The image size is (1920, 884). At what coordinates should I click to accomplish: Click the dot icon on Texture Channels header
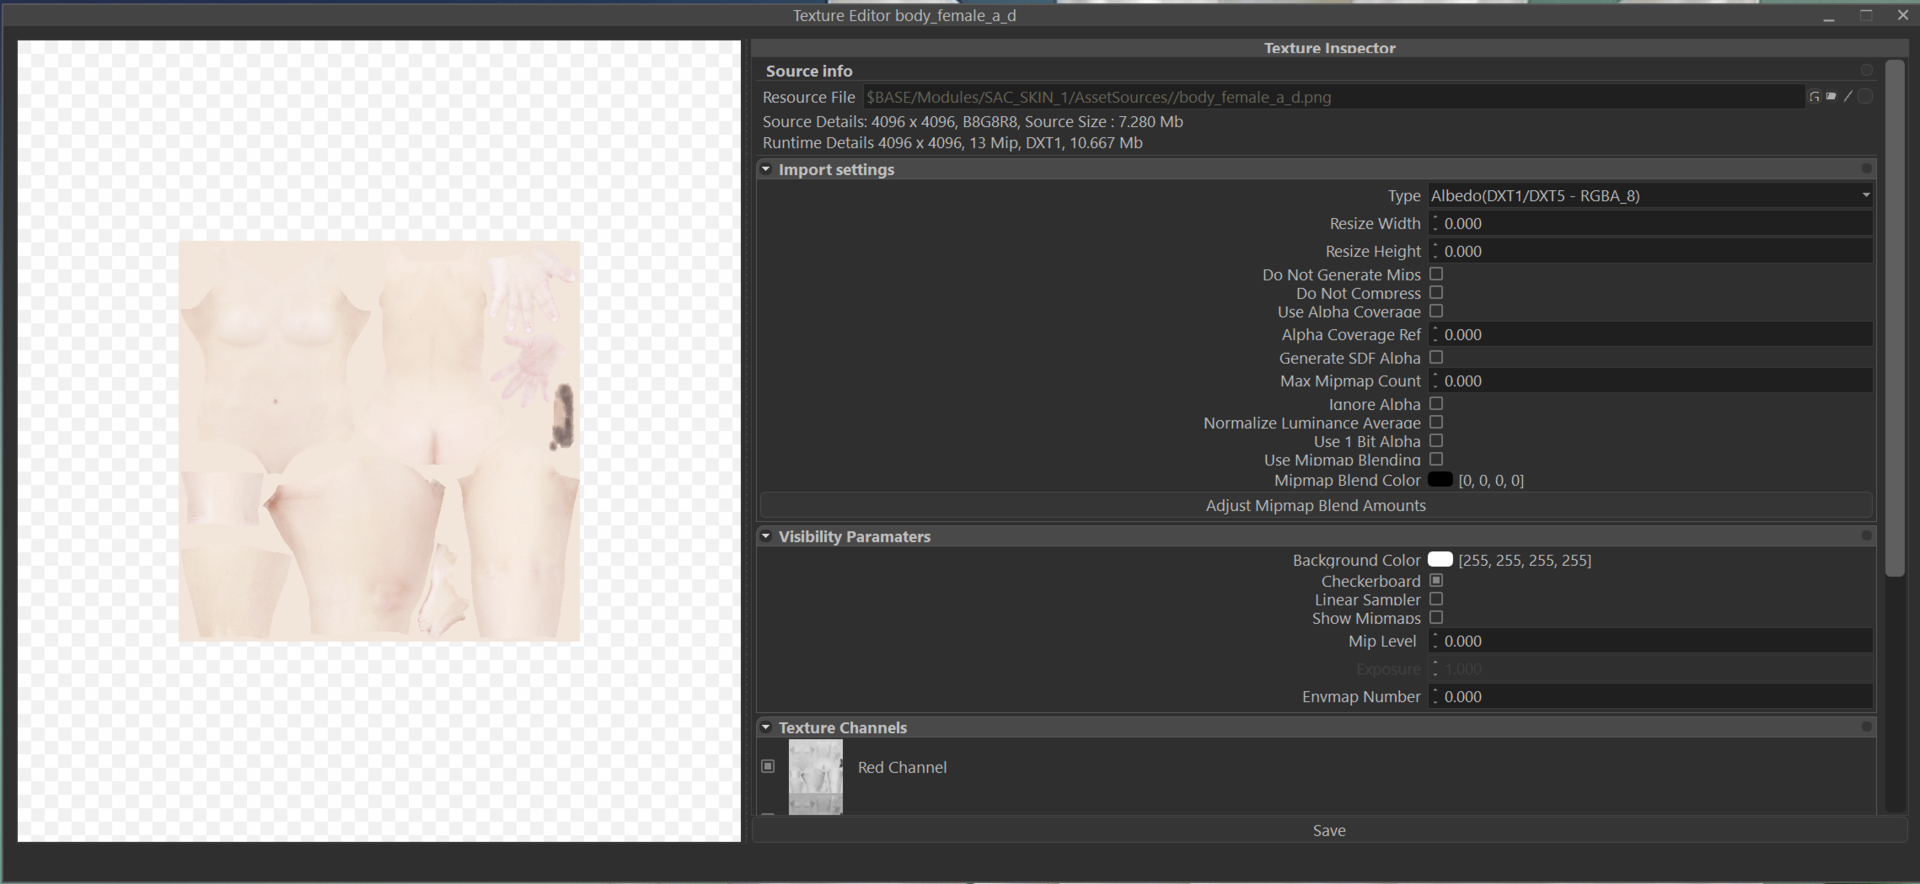1866,727
